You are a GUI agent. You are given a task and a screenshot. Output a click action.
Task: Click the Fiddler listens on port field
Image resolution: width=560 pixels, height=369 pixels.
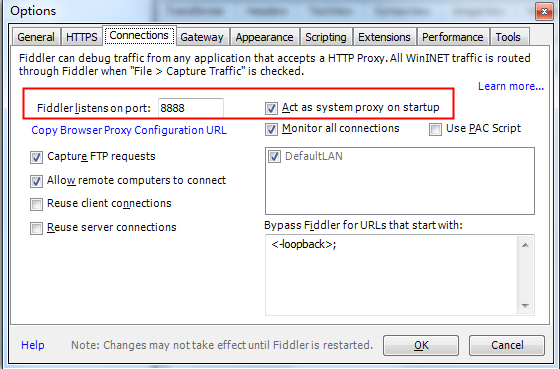pyautogui.click(x=191, y=108)
